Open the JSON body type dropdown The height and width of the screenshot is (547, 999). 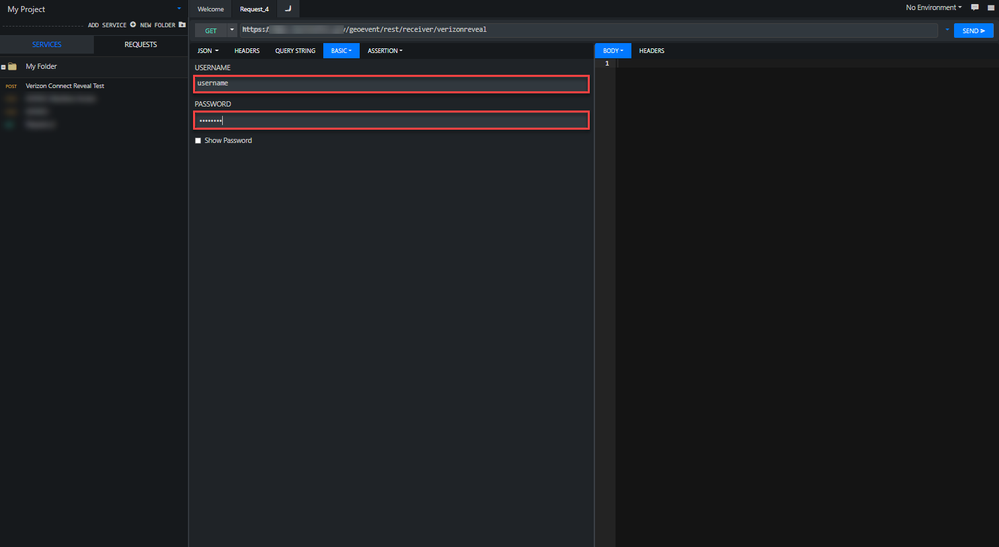208,51
